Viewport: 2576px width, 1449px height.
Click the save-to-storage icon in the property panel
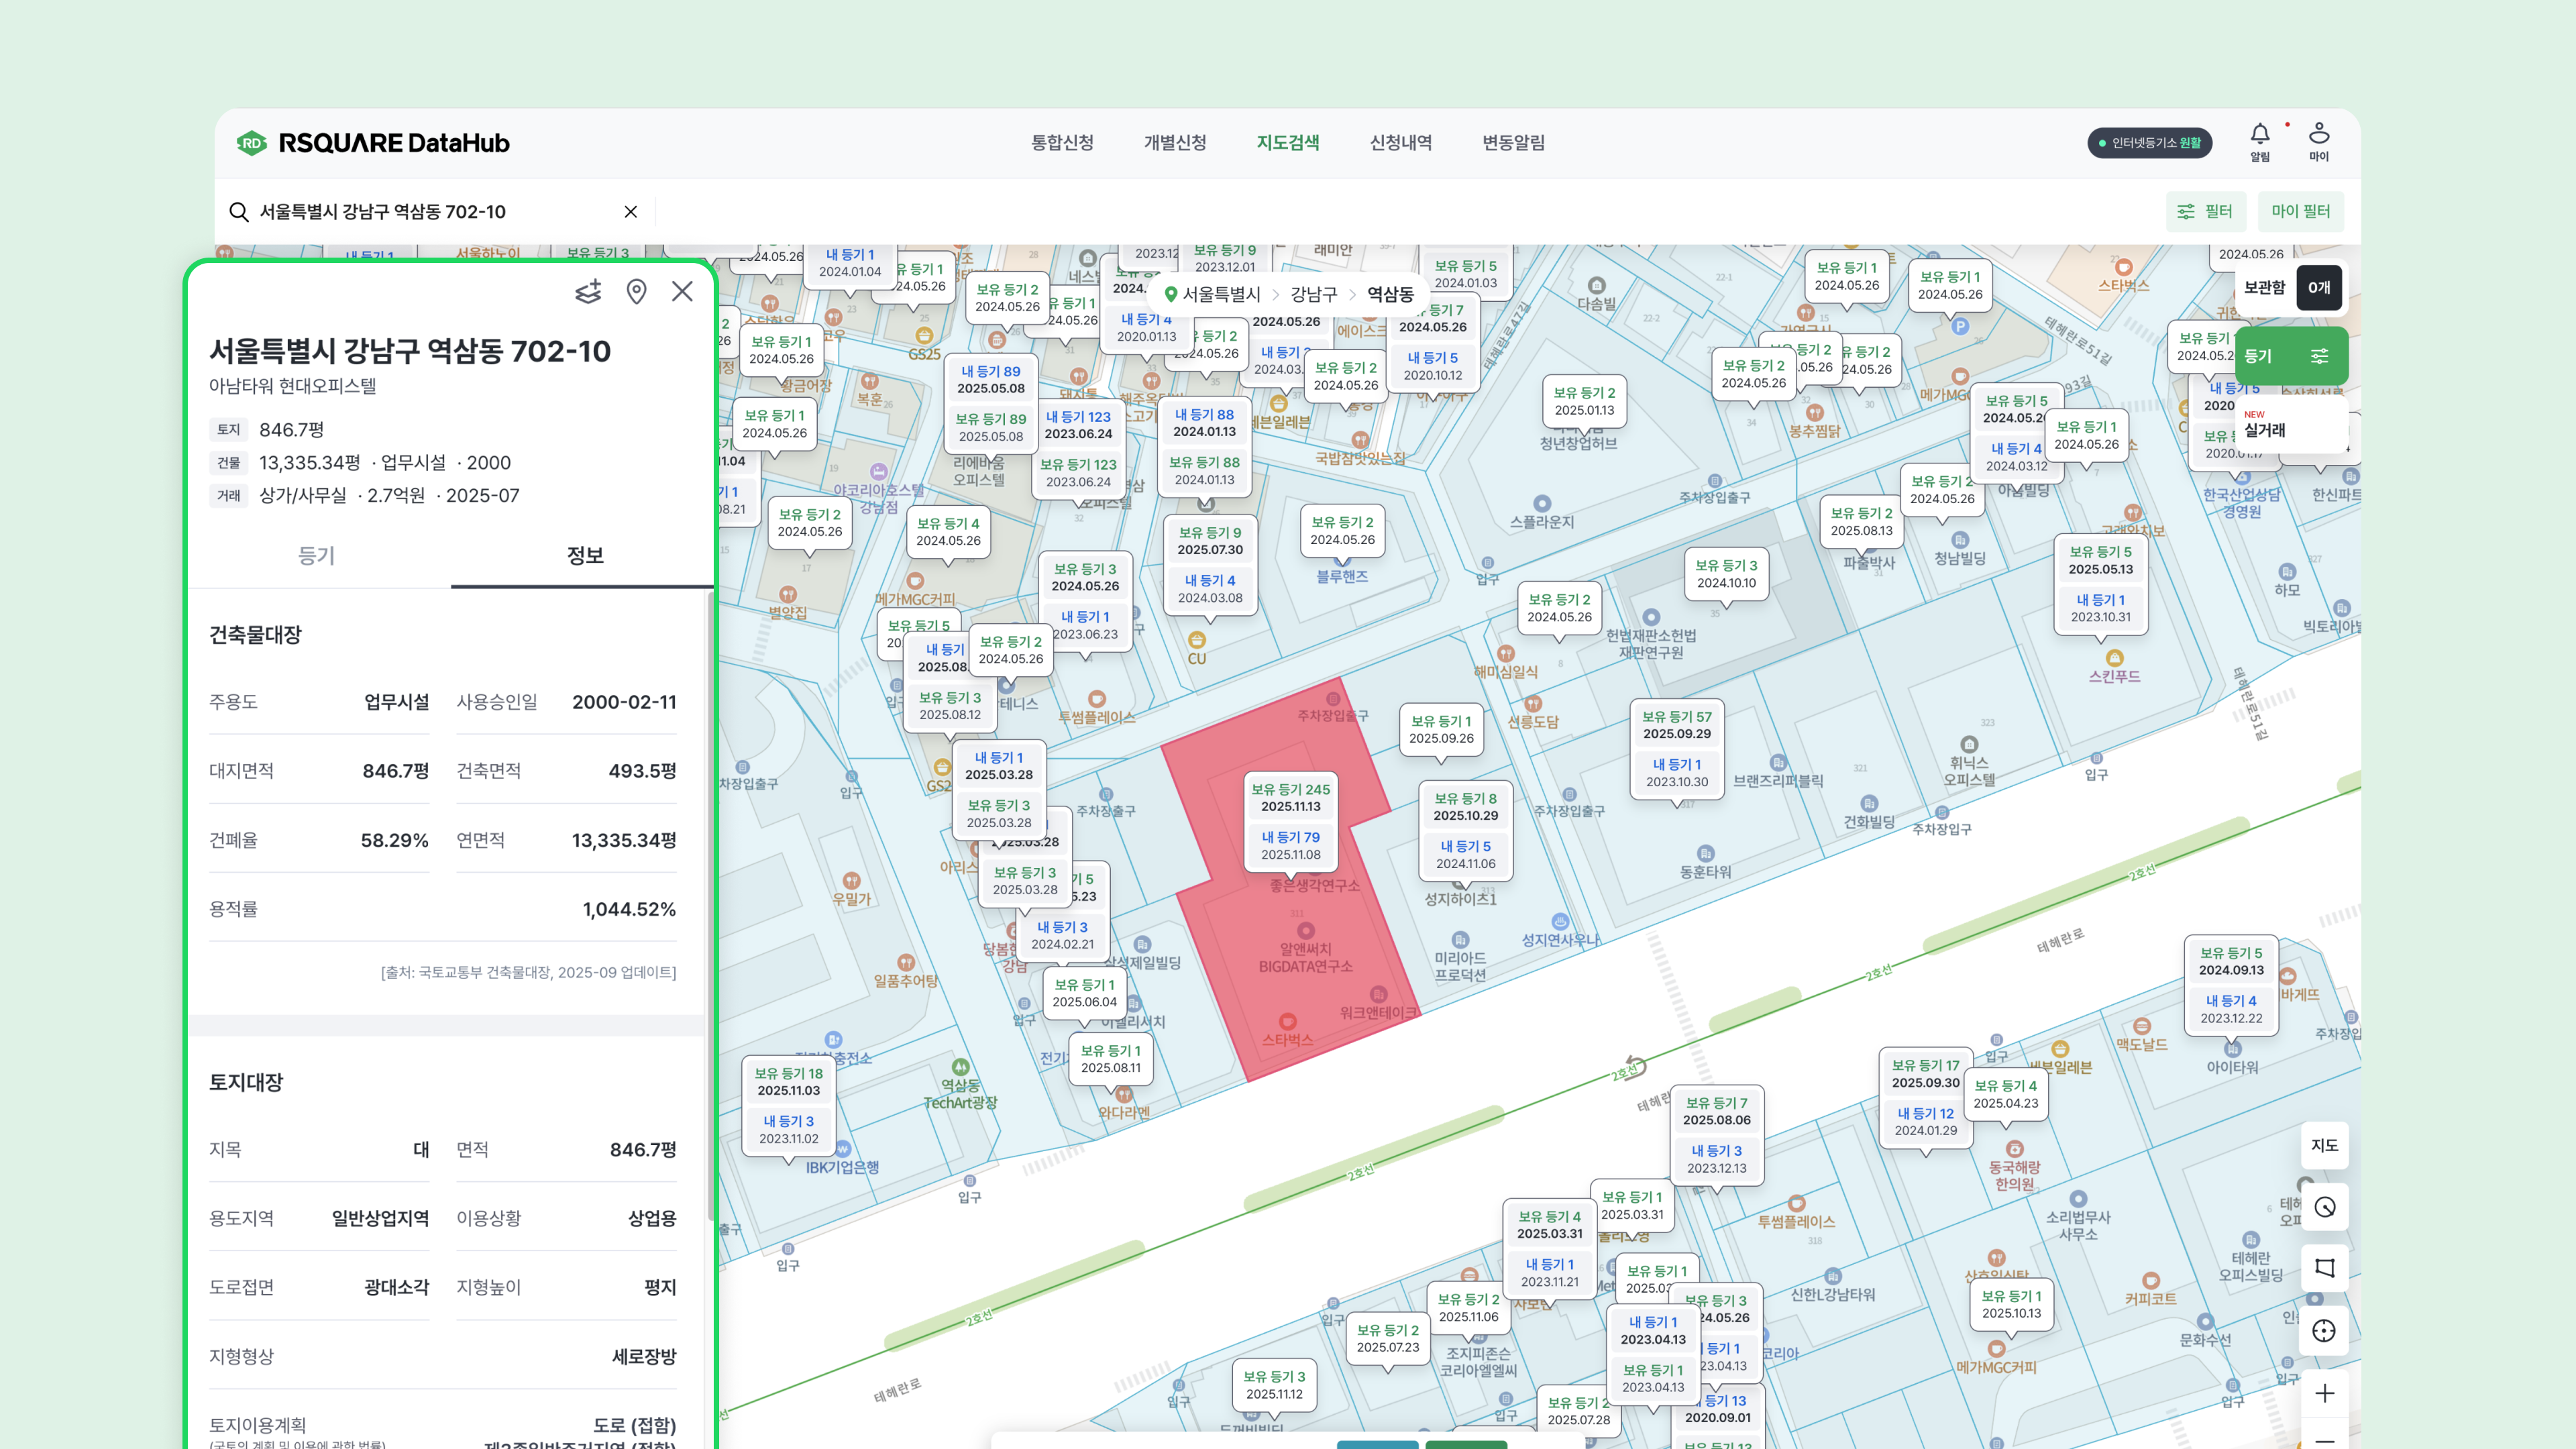pyautogui.click(x=589, y=291)
